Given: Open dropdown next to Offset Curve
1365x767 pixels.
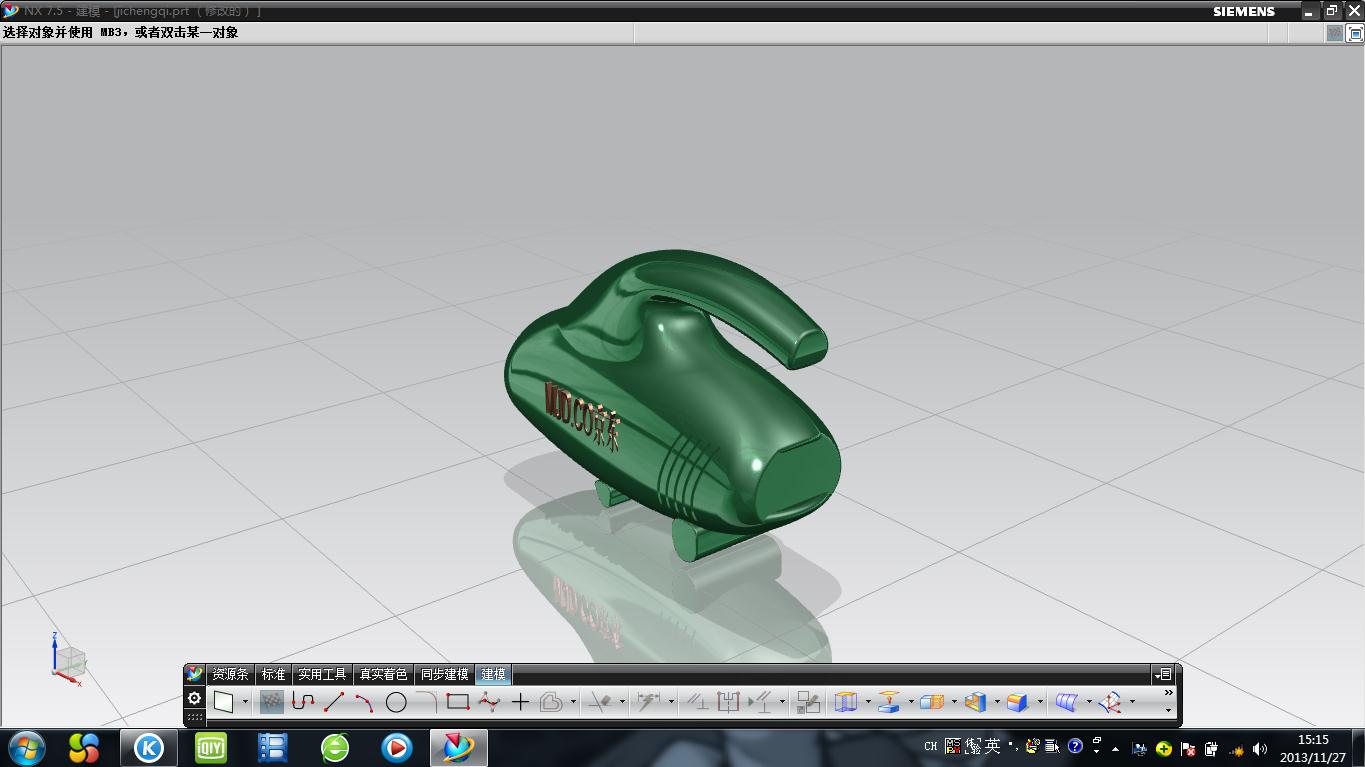Looking at the screenshot, I should [573, 702].
